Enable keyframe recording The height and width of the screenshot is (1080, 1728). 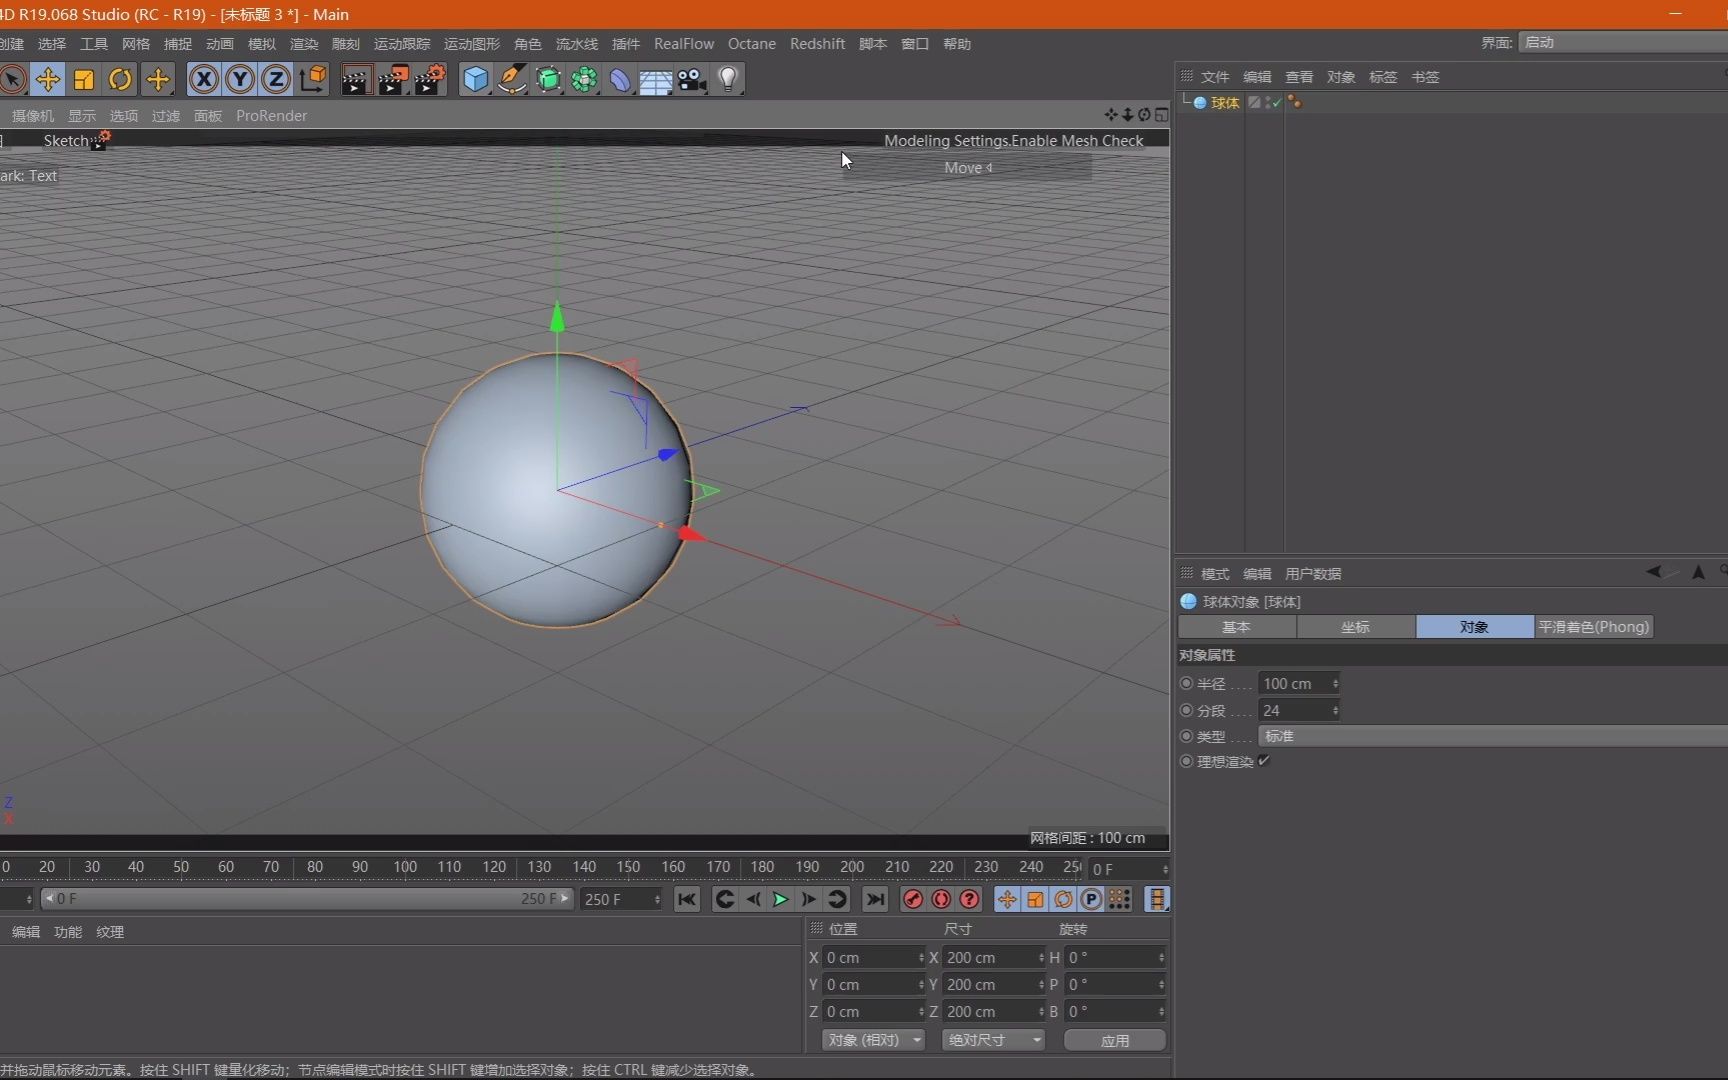pyautogui.click(x=911, y=899)
